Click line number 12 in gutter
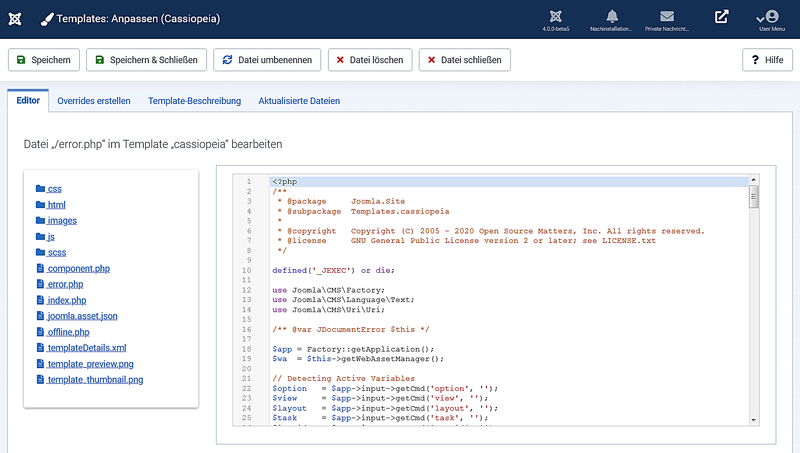800x453 pixels. click(x=246, y=290)
